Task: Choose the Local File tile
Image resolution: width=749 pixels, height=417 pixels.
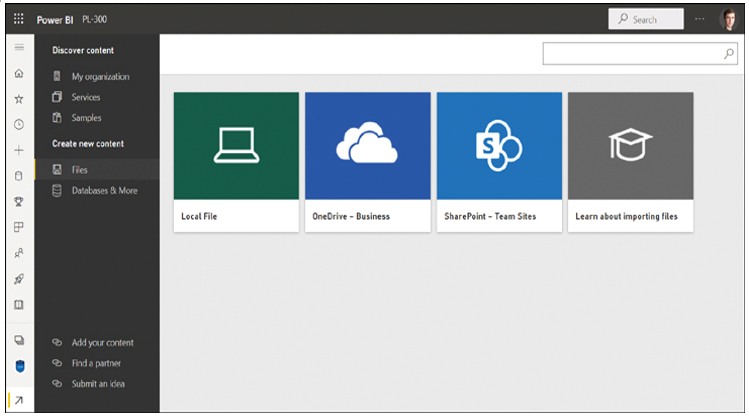Action: pyautogui.click(x=236, y=162)
